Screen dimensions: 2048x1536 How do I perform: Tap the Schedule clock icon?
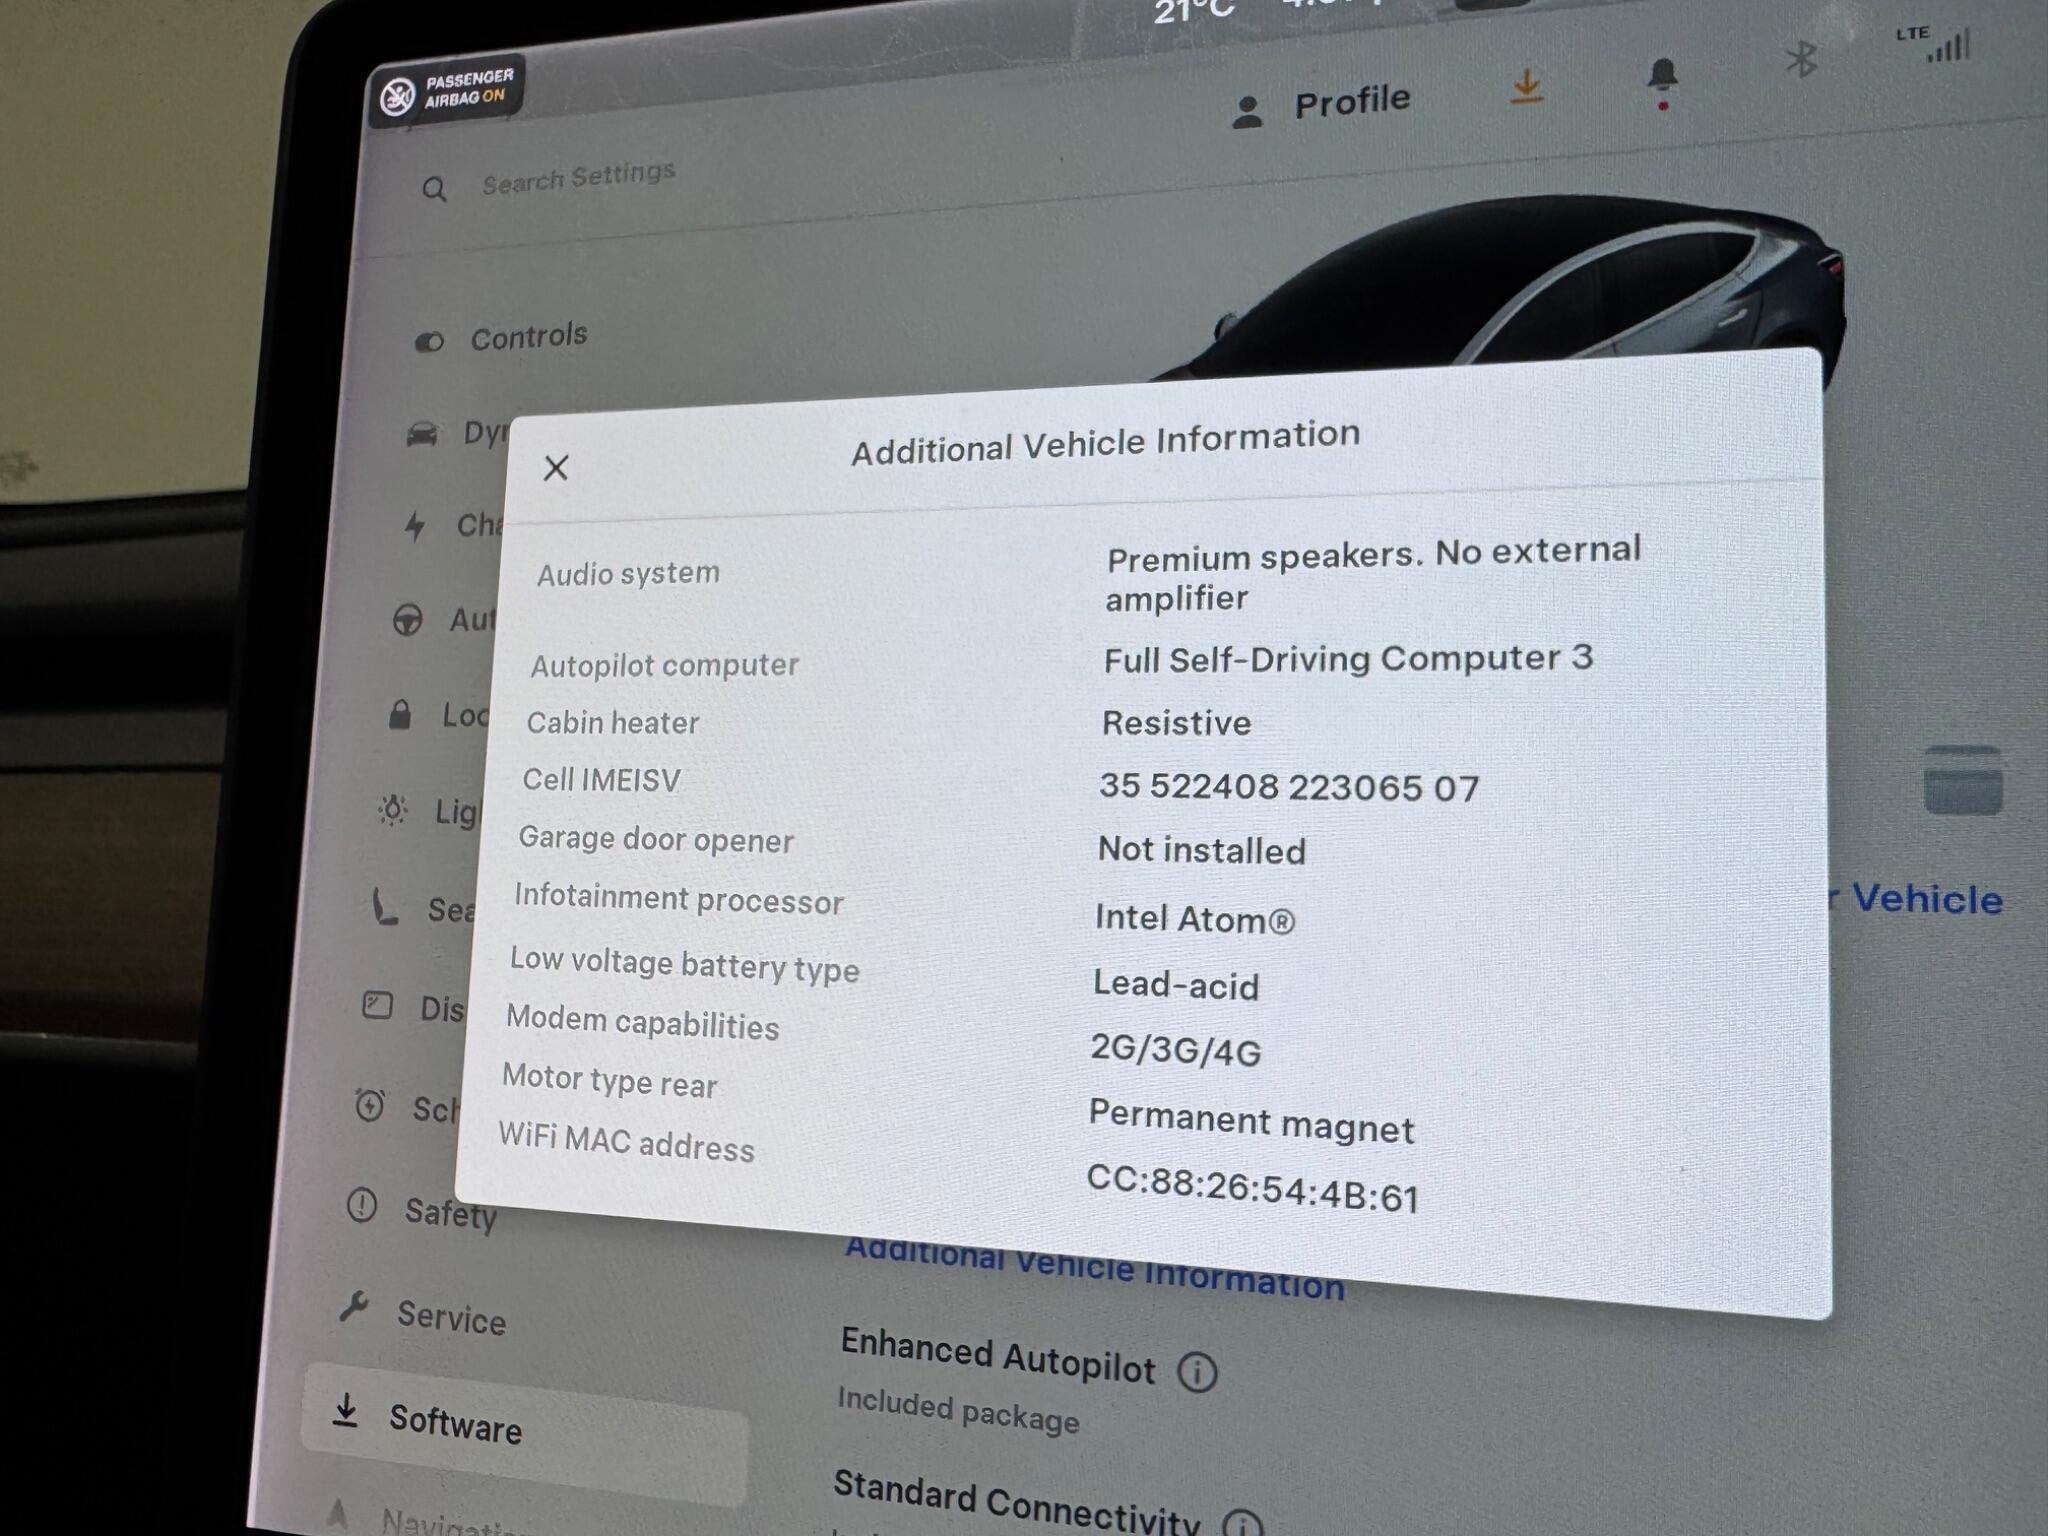[369, 1105]
